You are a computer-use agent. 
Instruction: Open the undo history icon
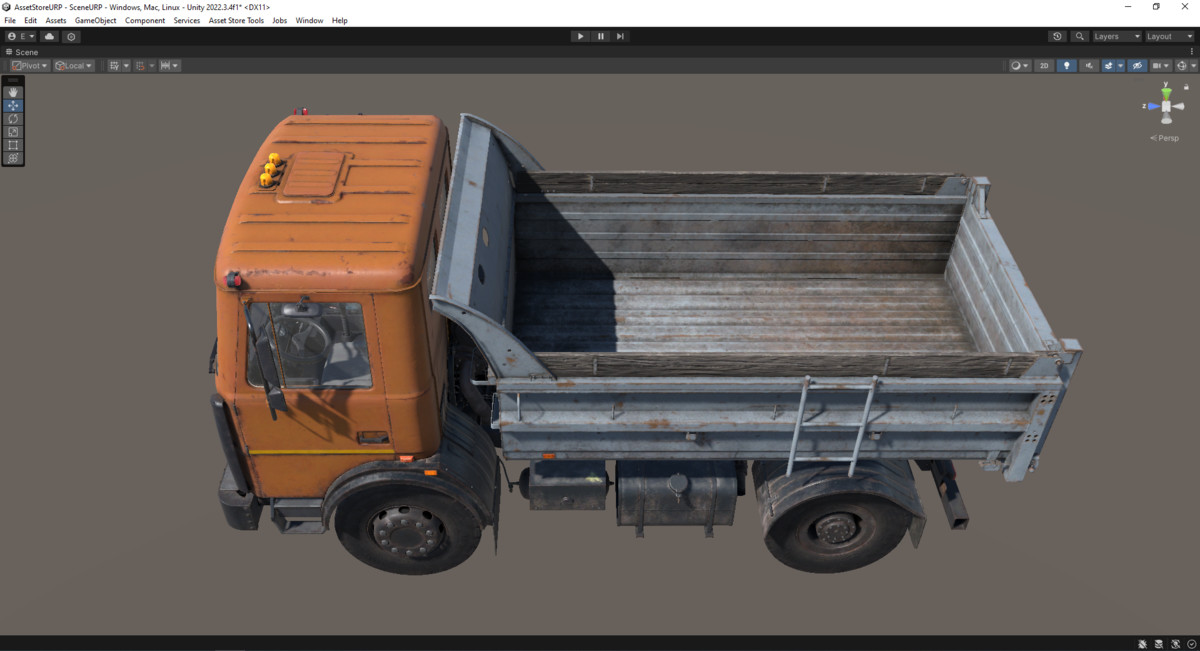[x=1057, y=36]
